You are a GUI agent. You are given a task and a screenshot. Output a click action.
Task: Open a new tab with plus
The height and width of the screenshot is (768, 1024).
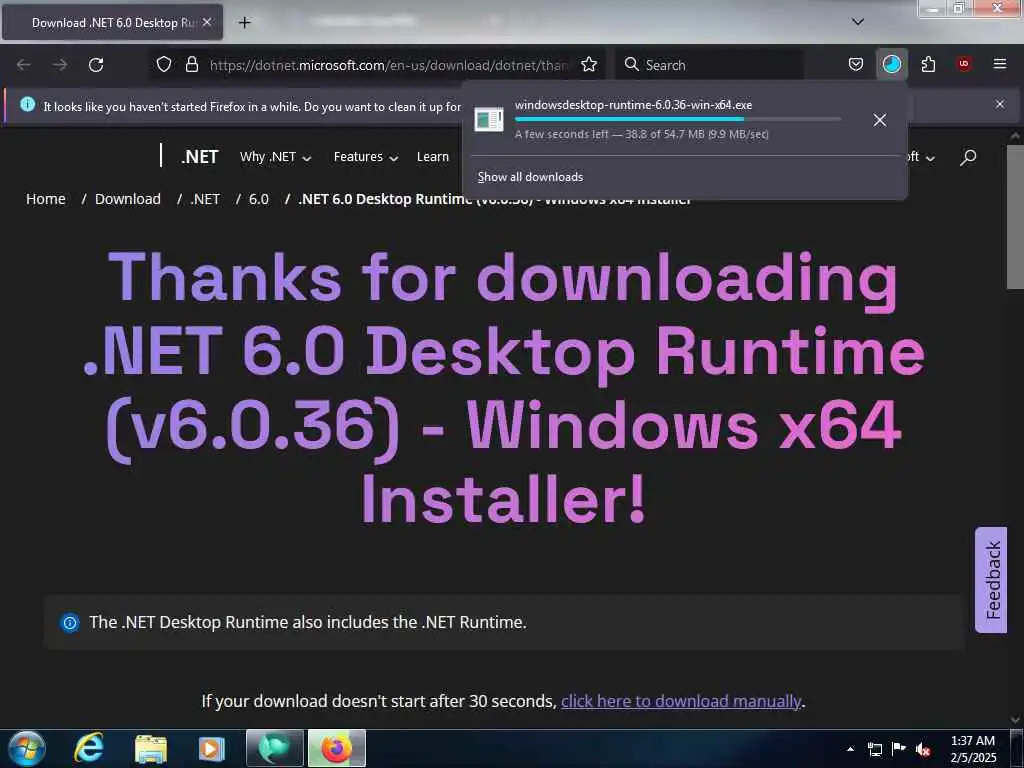(x=244, y=23)
